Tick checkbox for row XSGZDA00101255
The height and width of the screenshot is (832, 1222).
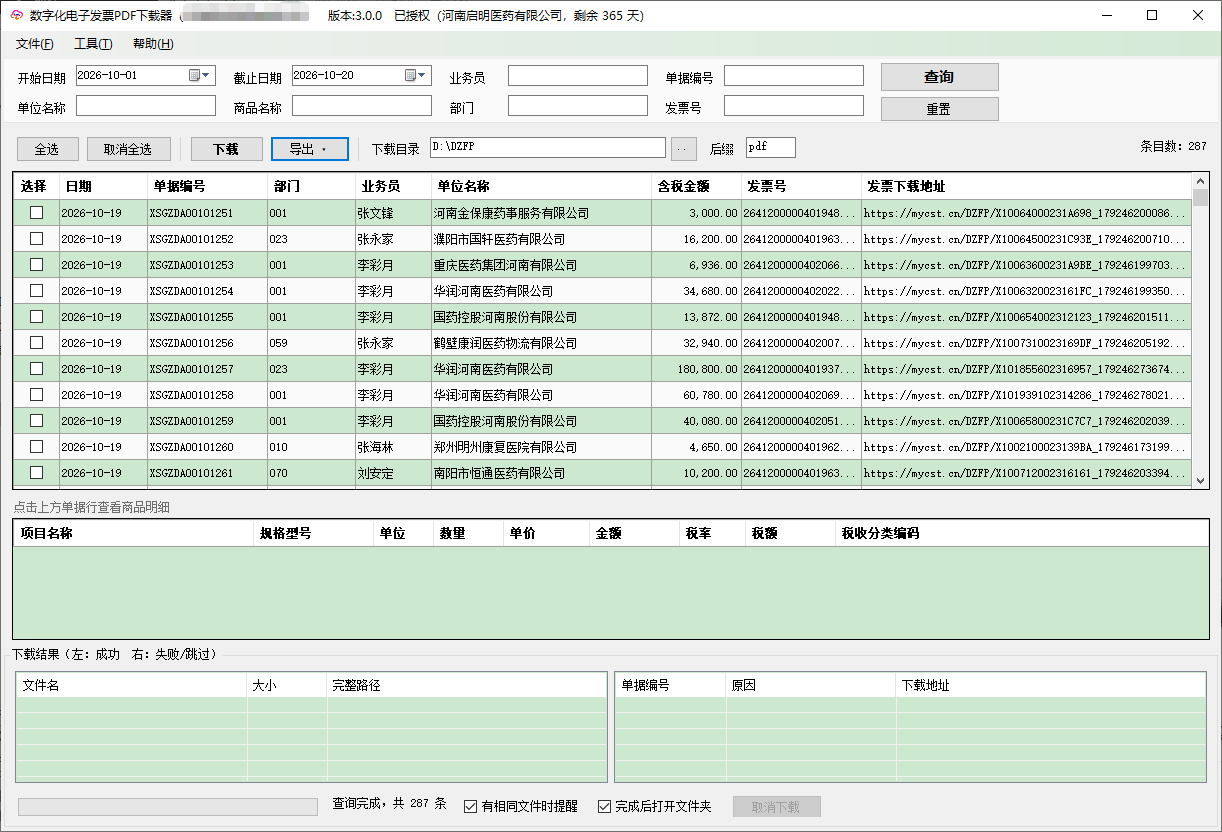[36, 317]
